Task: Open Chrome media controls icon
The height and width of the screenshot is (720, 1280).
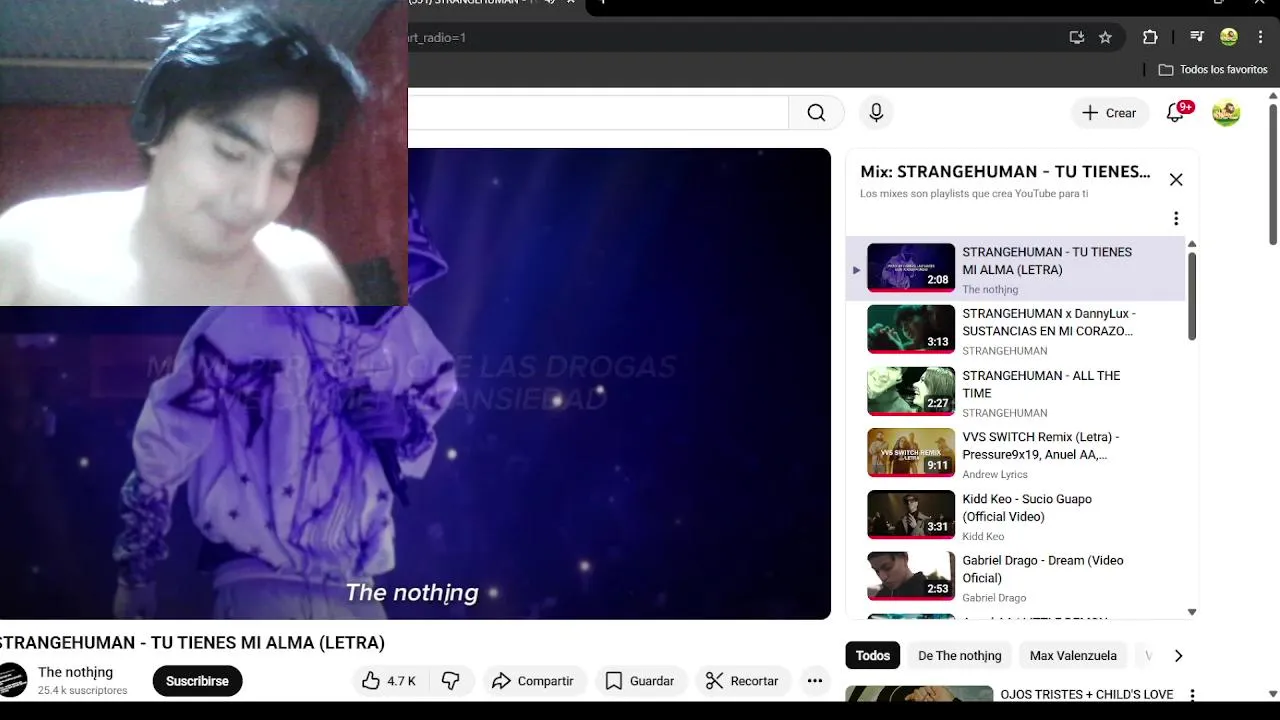Action: pyautogui.click(x=1196, y=37)
